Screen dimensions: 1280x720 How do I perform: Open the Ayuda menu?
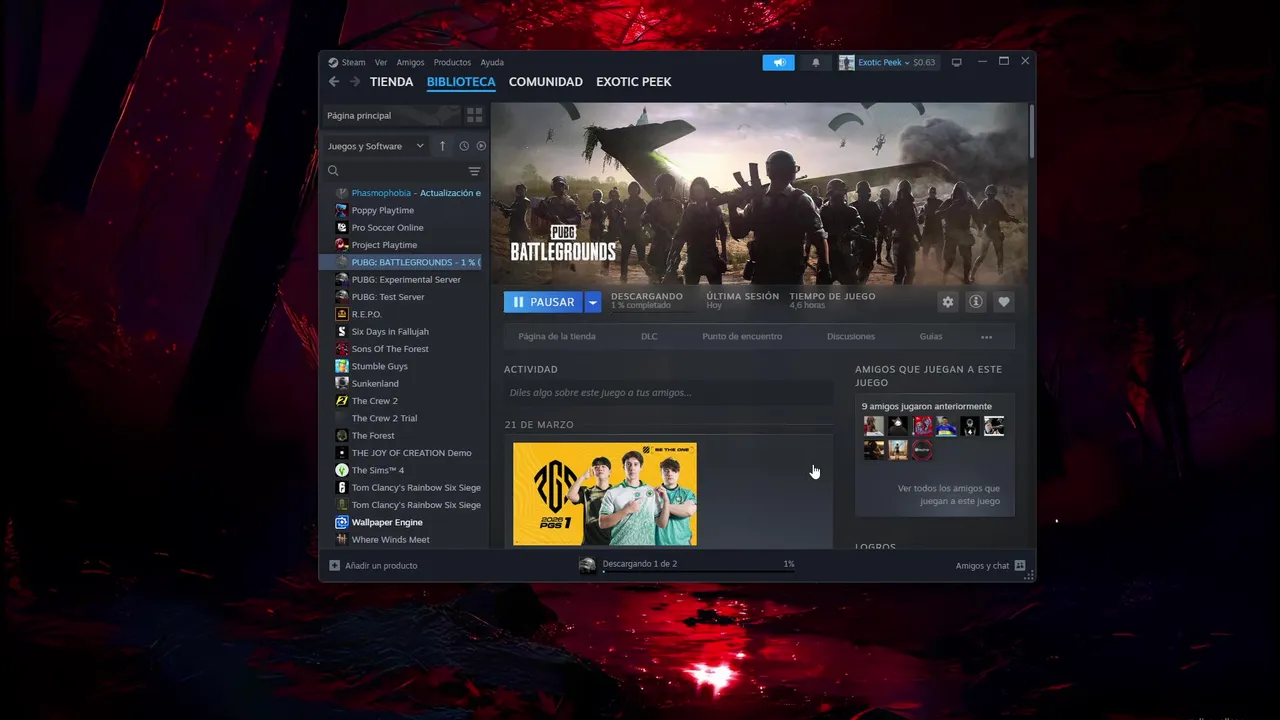tap(492, 62)
